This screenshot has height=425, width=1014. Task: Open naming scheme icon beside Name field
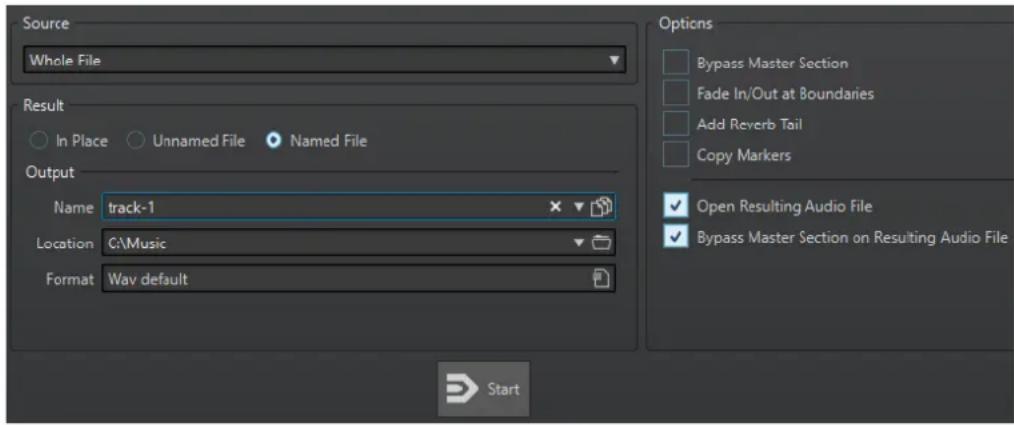point(602,207)
